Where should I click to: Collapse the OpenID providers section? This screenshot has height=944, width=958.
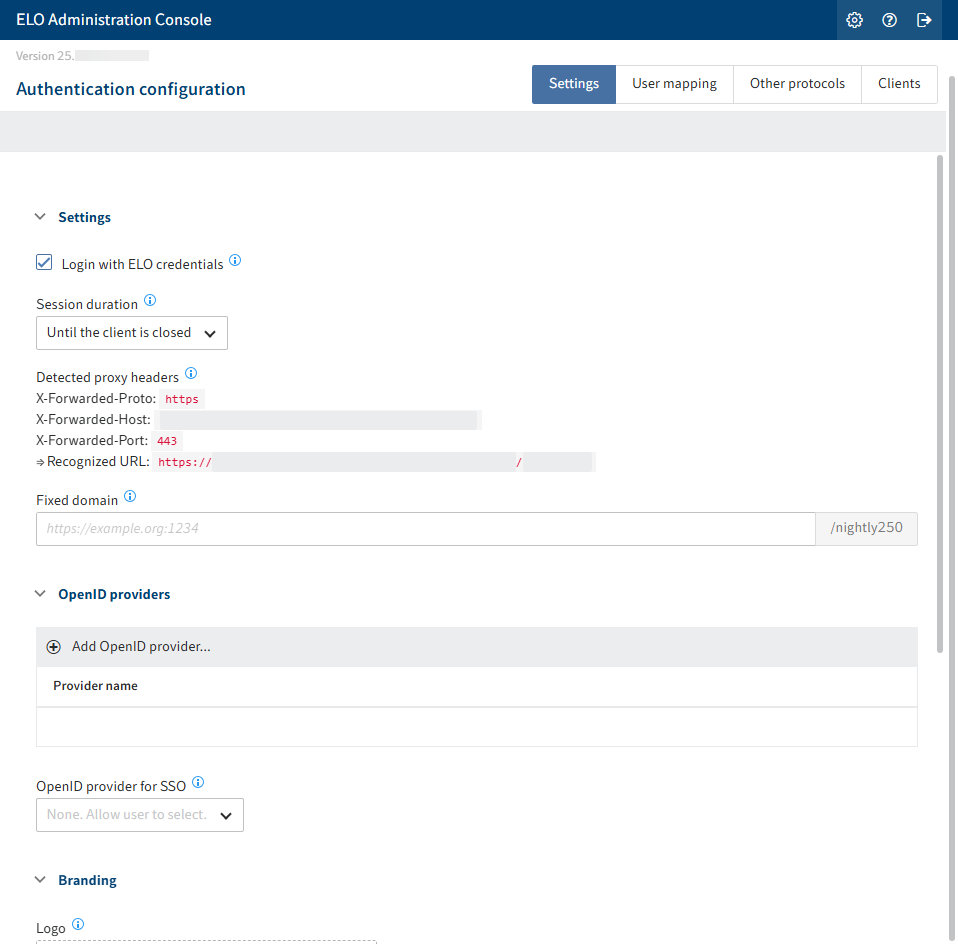[x=40, y=593]
